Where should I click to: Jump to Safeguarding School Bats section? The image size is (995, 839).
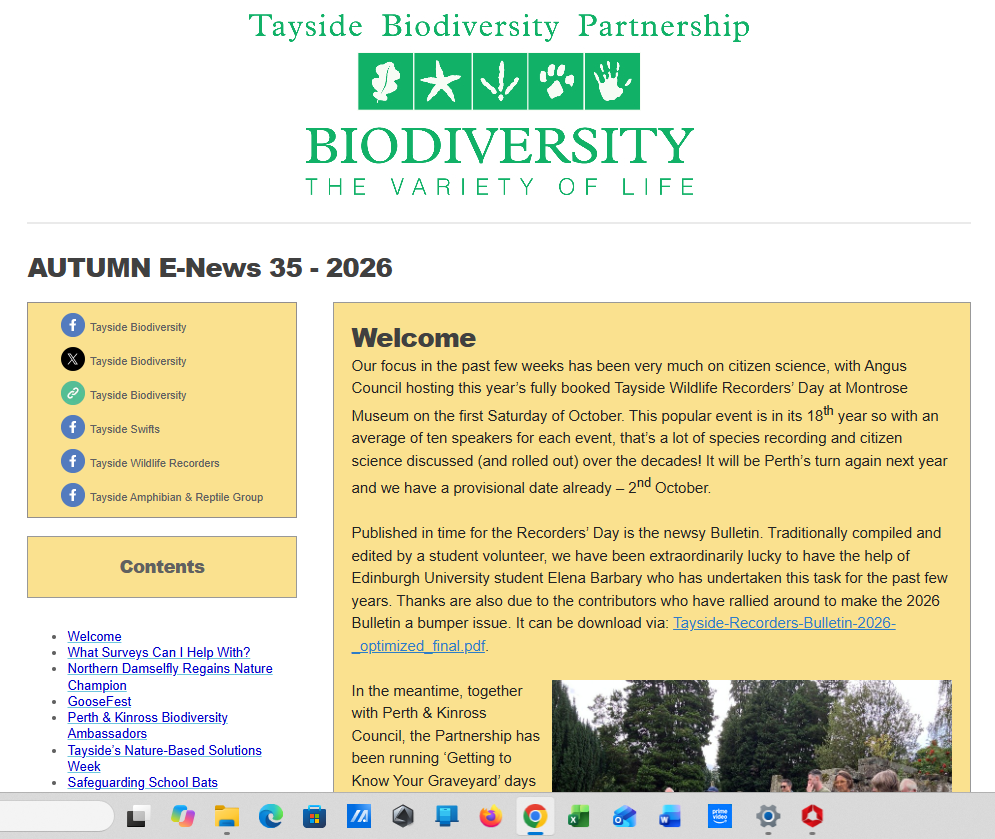[143, 783]
